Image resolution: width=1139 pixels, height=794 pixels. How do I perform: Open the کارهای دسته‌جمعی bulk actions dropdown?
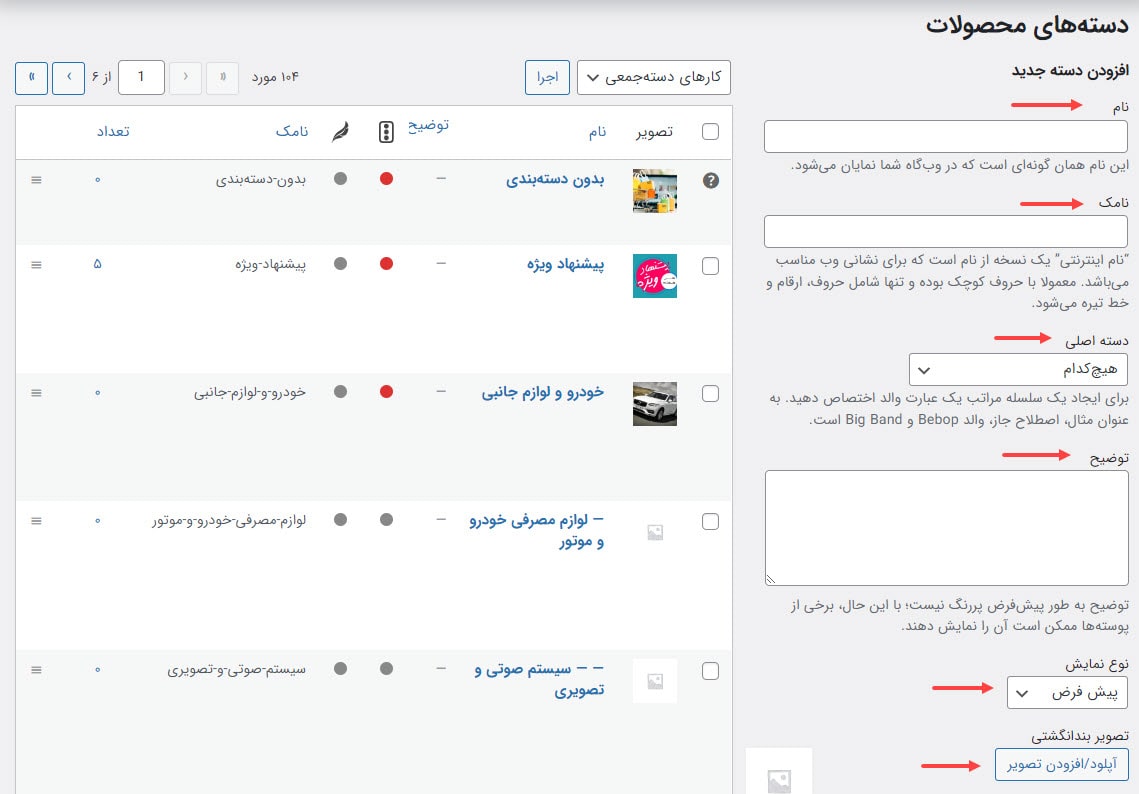[x=654, y=78]
